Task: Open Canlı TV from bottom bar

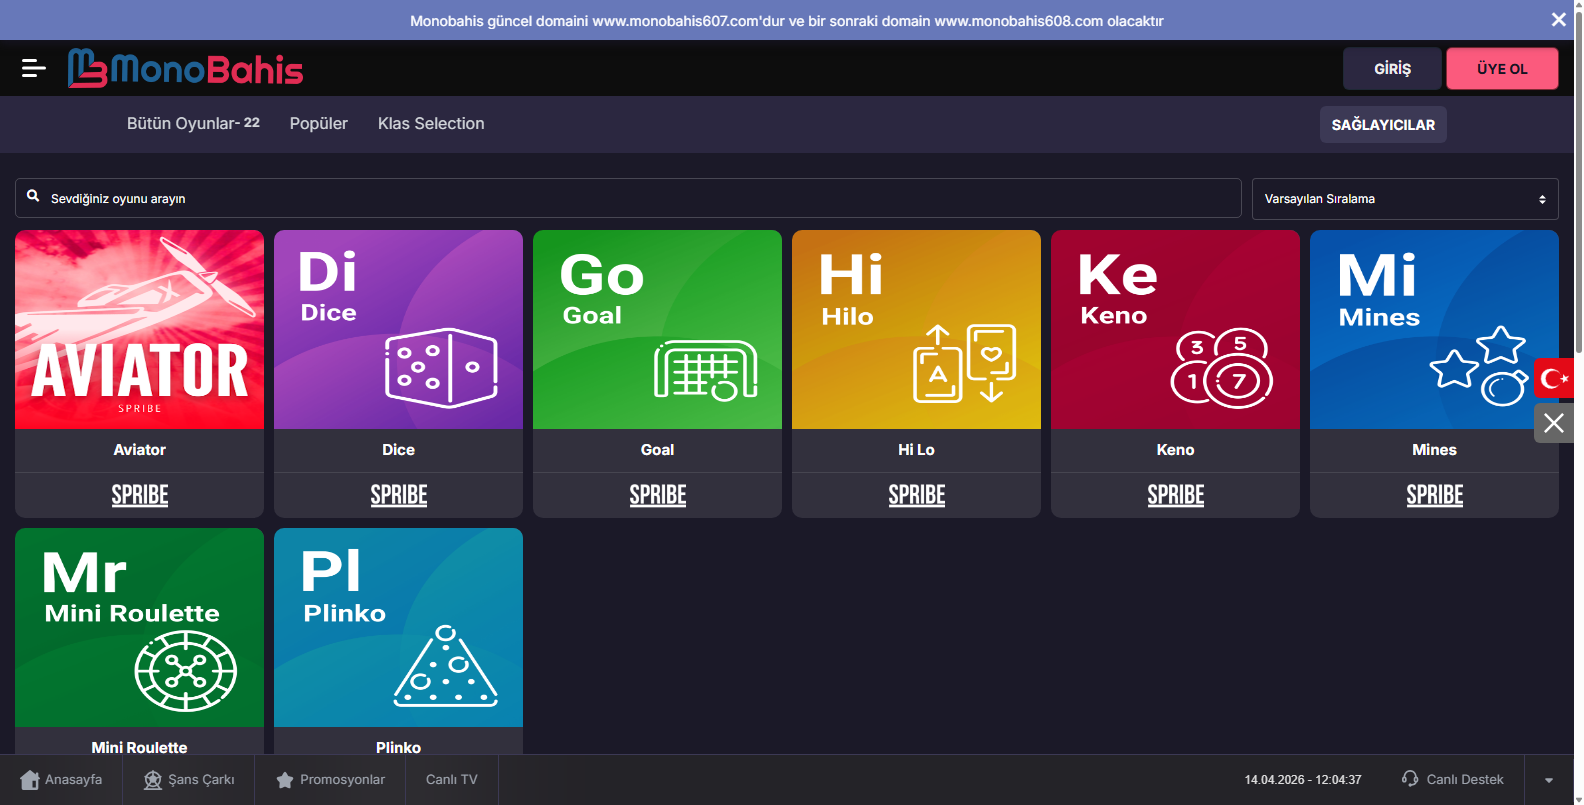Action: point(452,780)
